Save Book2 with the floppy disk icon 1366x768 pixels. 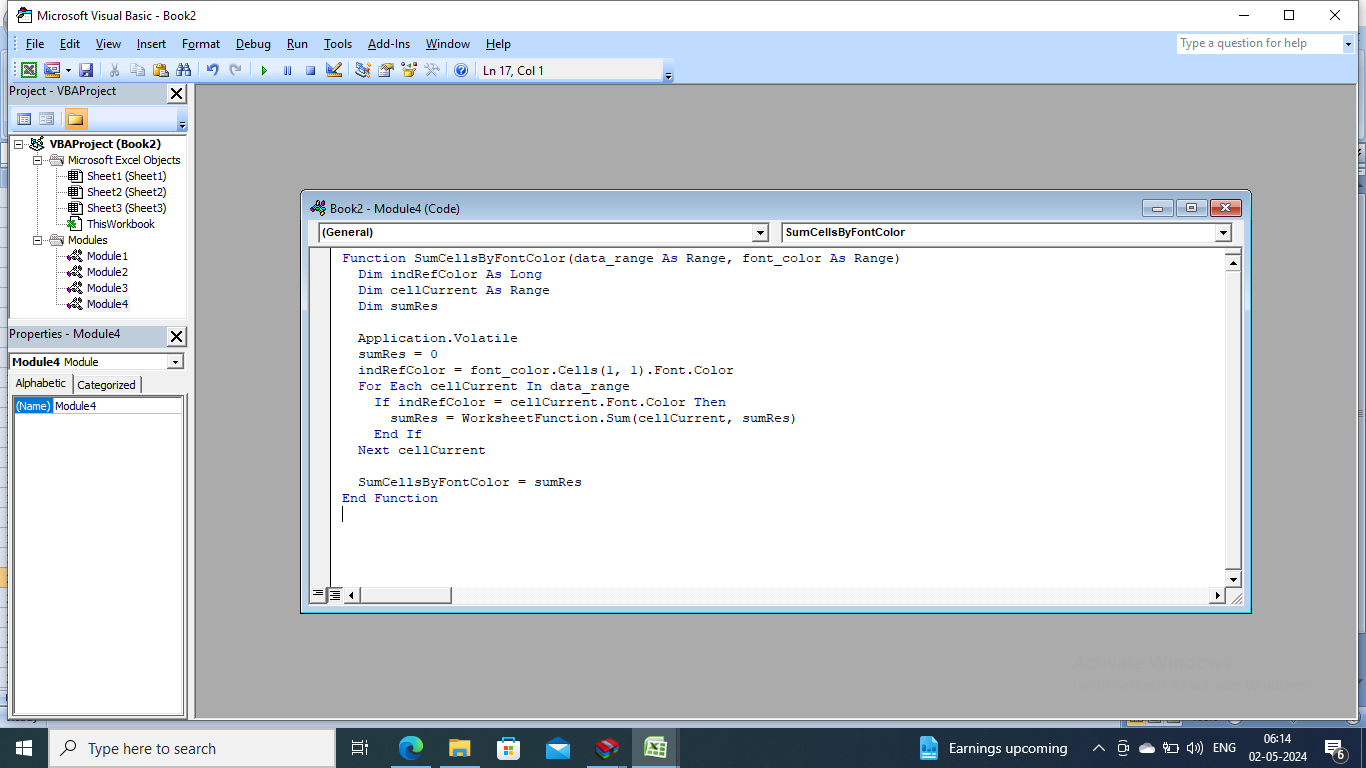click(x=86, y=70)
